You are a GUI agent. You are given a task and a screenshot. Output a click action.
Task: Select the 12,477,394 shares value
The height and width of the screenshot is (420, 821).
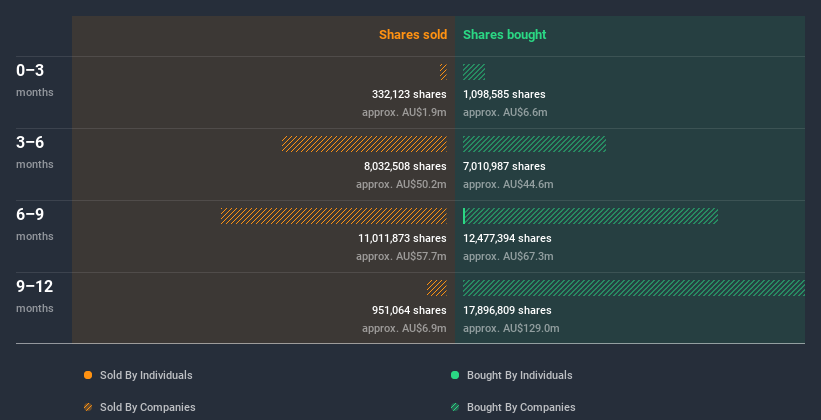507,238
